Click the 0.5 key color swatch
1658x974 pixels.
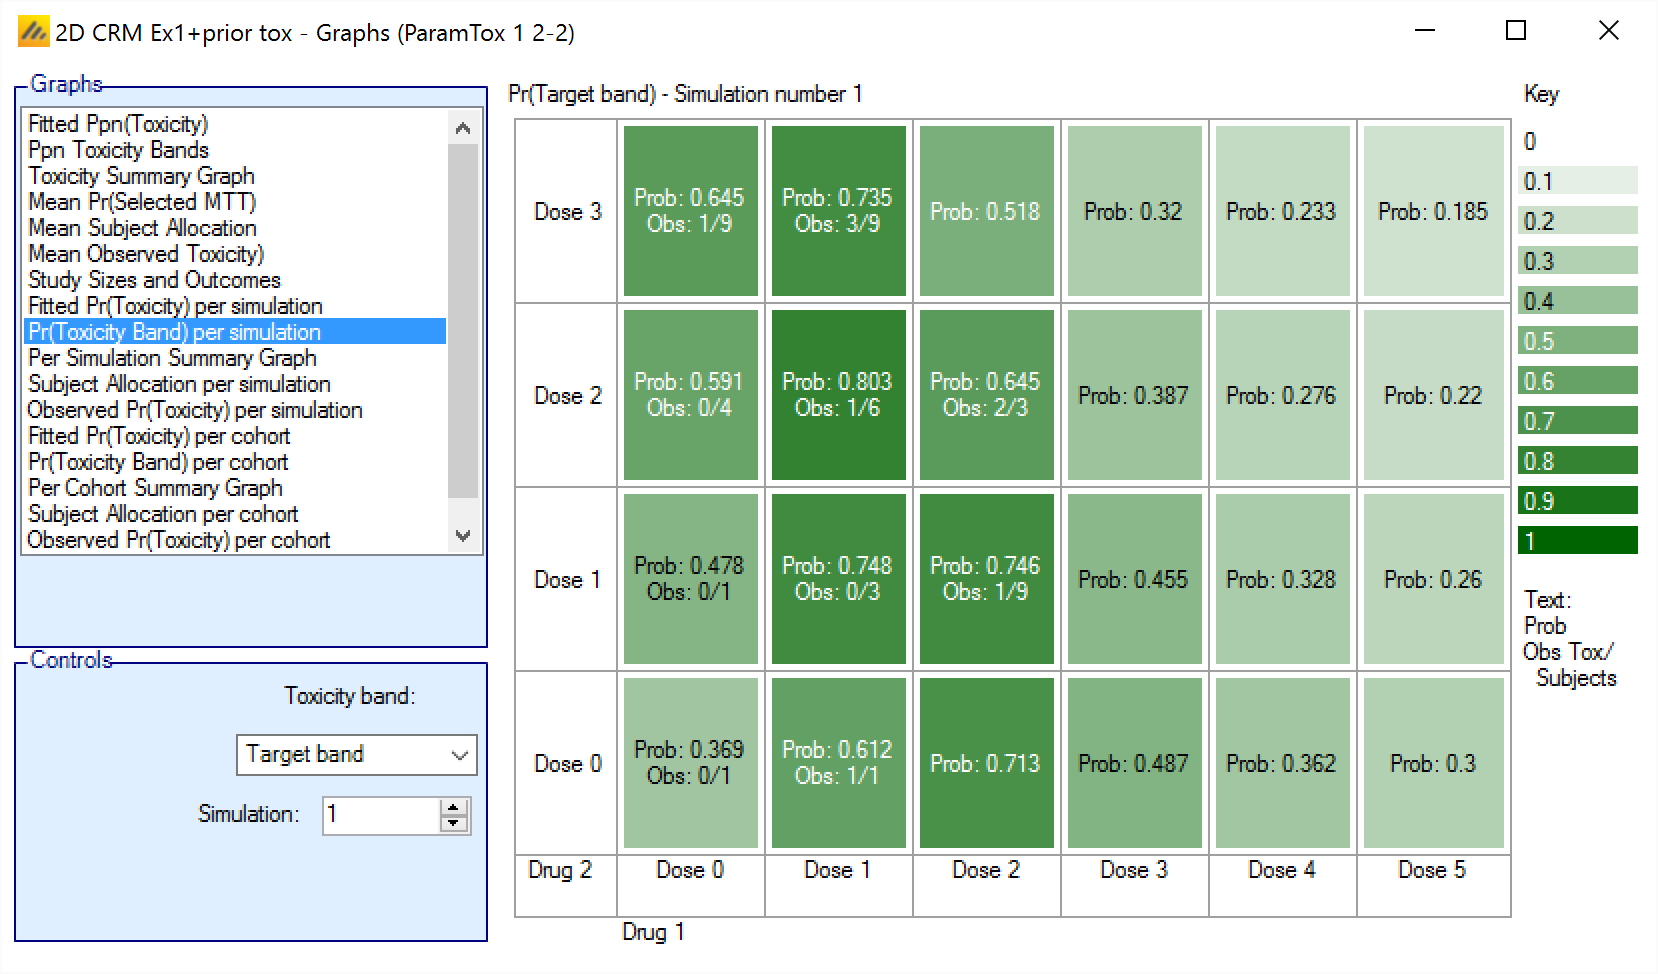coord(1577,341)
